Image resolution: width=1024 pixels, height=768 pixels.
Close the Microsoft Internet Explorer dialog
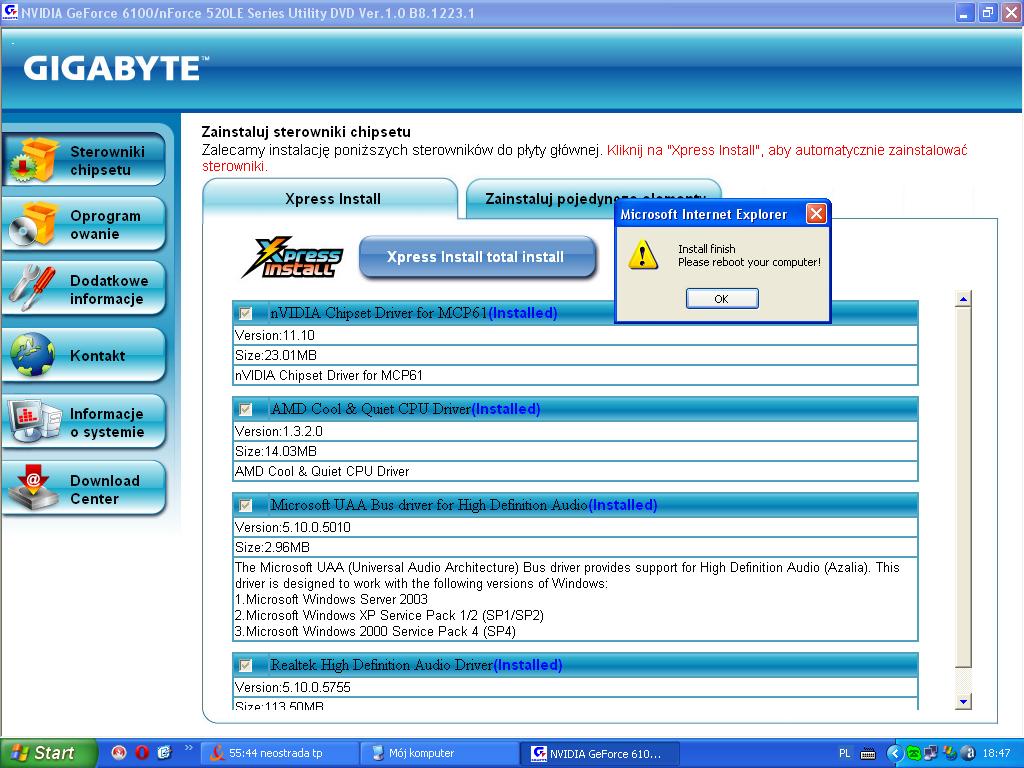coord(816,214)
